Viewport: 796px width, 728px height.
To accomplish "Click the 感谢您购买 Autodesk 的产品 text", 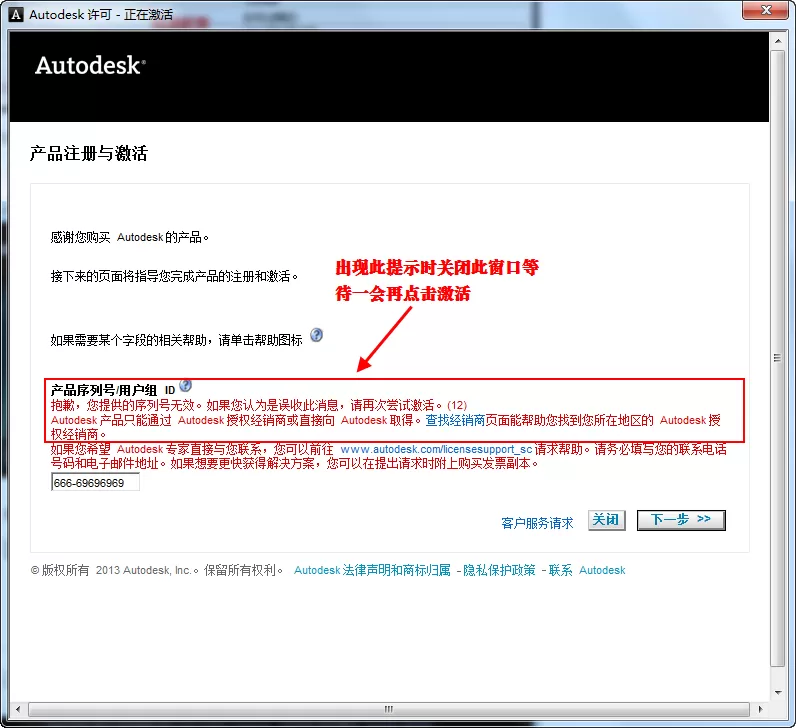I will pos(129,237).
